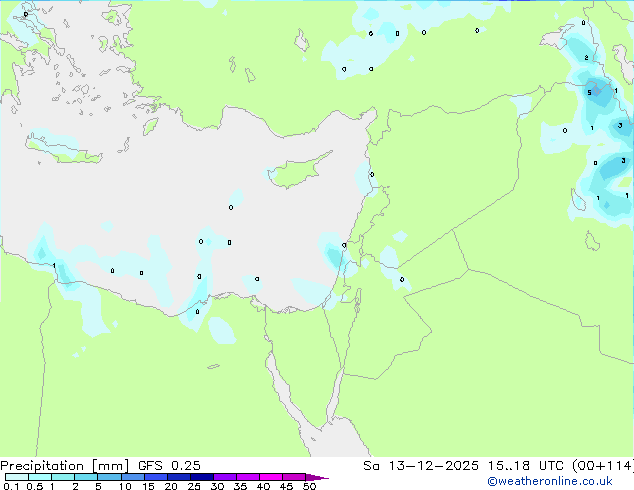The image size is (634, 490).
Task: Click the precipitation value "2" on the map
Action: tap(586, 58)
